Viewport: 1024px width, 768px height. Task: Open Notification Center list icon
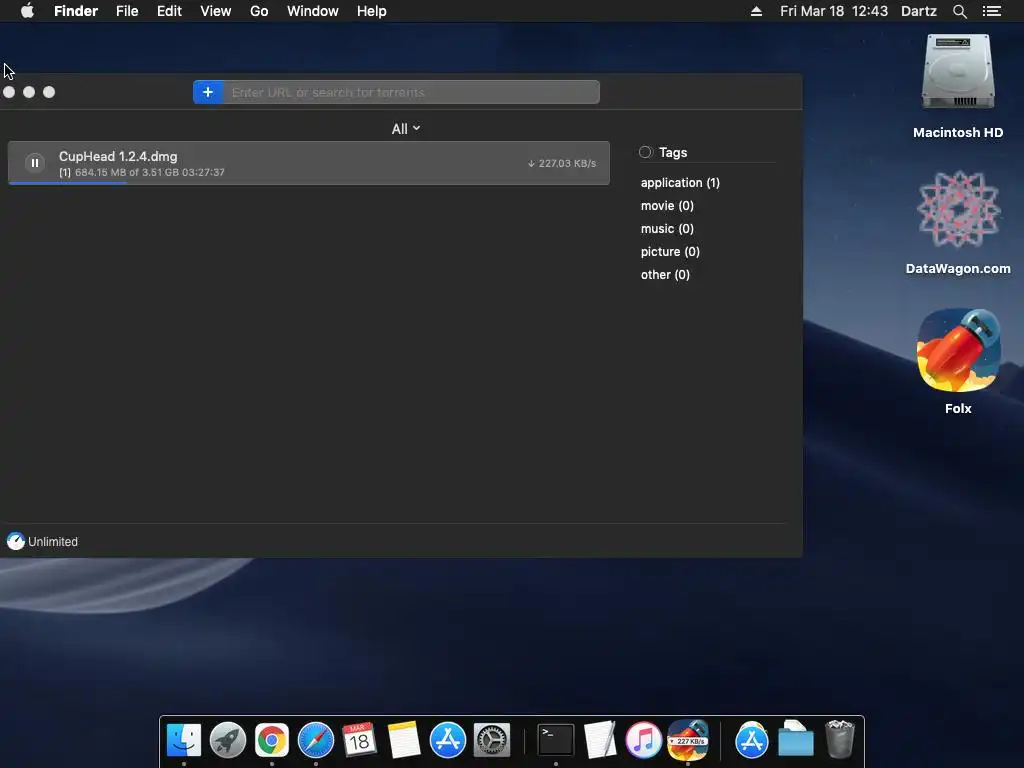(x=992, y=11)
